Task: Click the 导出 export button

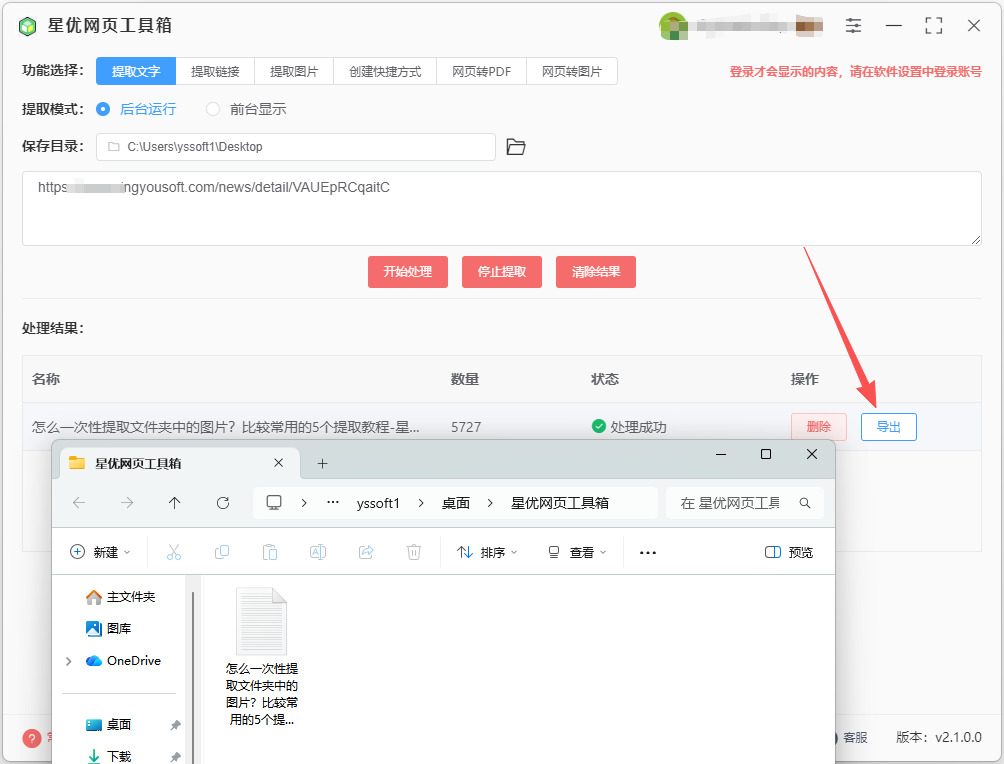Action: pos(888,427)
